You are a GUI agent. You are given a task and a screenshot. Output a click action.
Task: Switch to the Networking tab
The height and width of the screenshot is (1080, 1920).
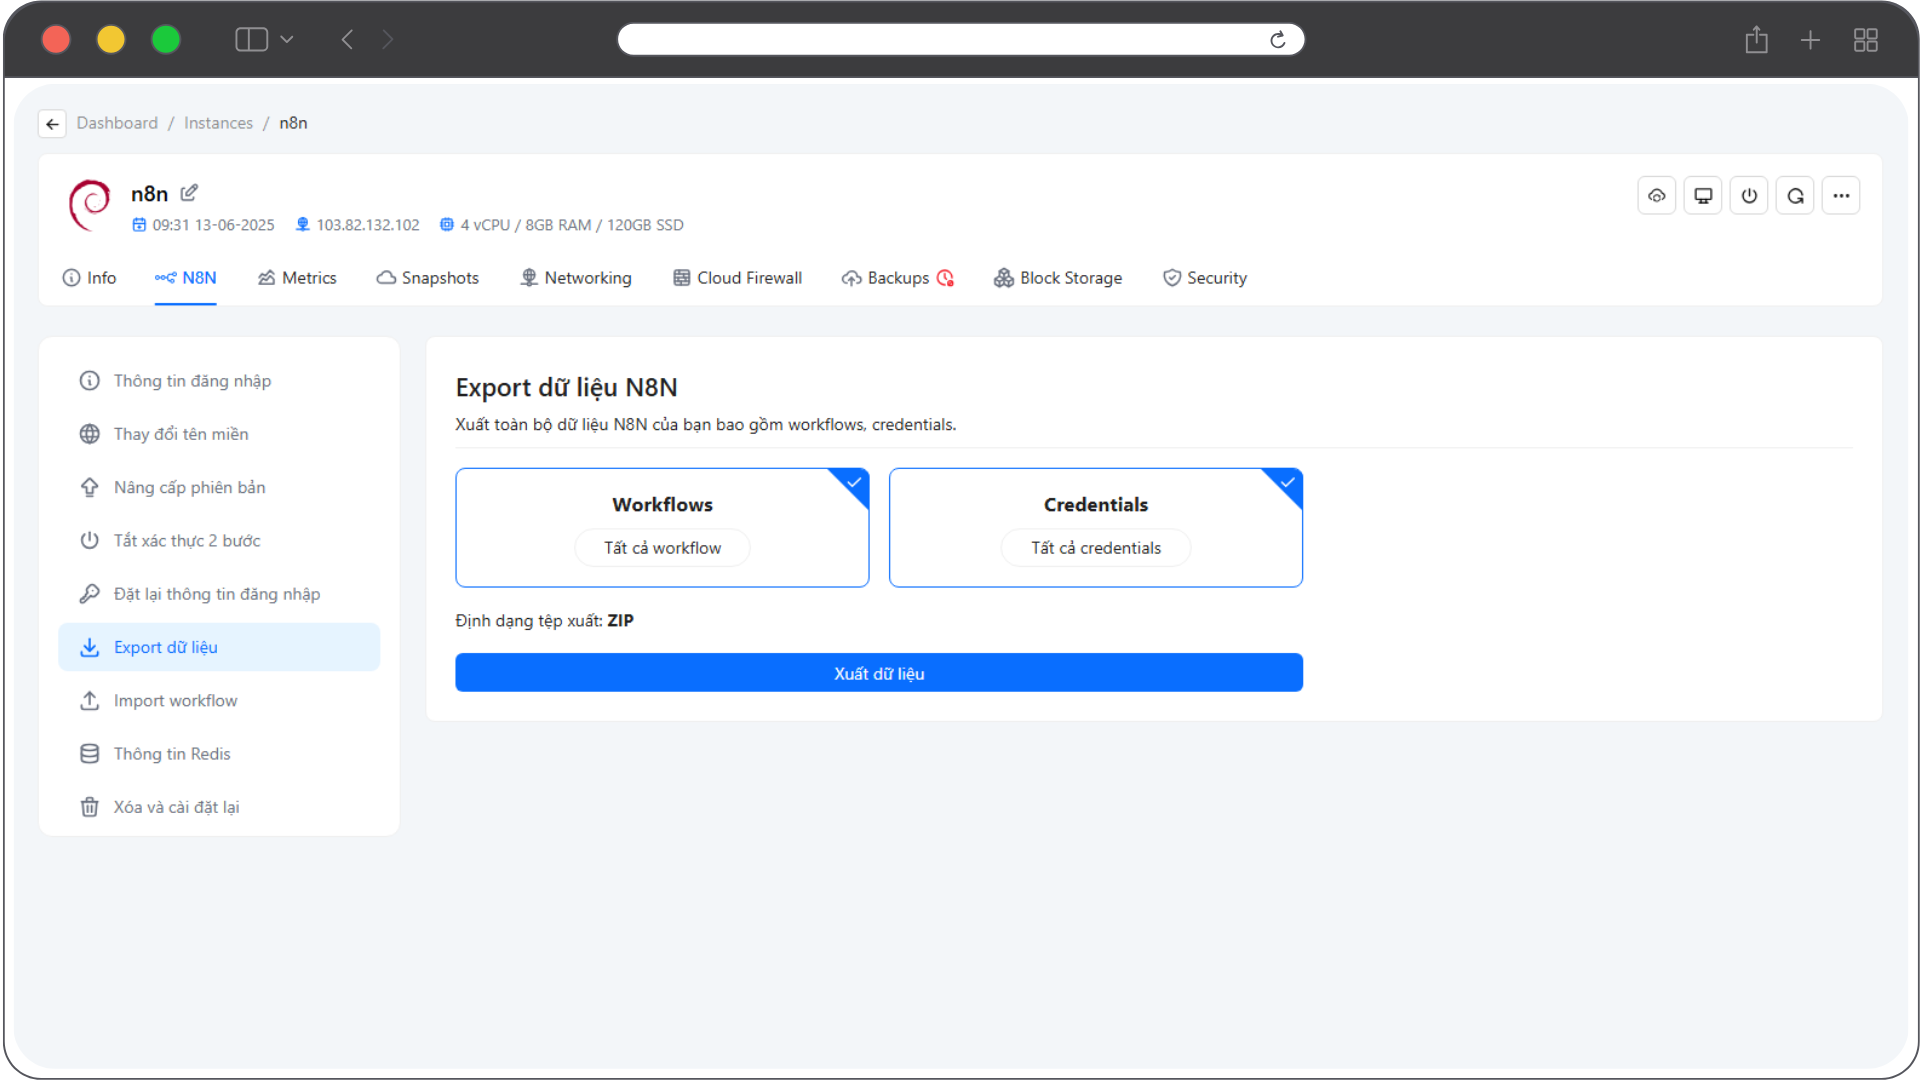click(576, 278)
